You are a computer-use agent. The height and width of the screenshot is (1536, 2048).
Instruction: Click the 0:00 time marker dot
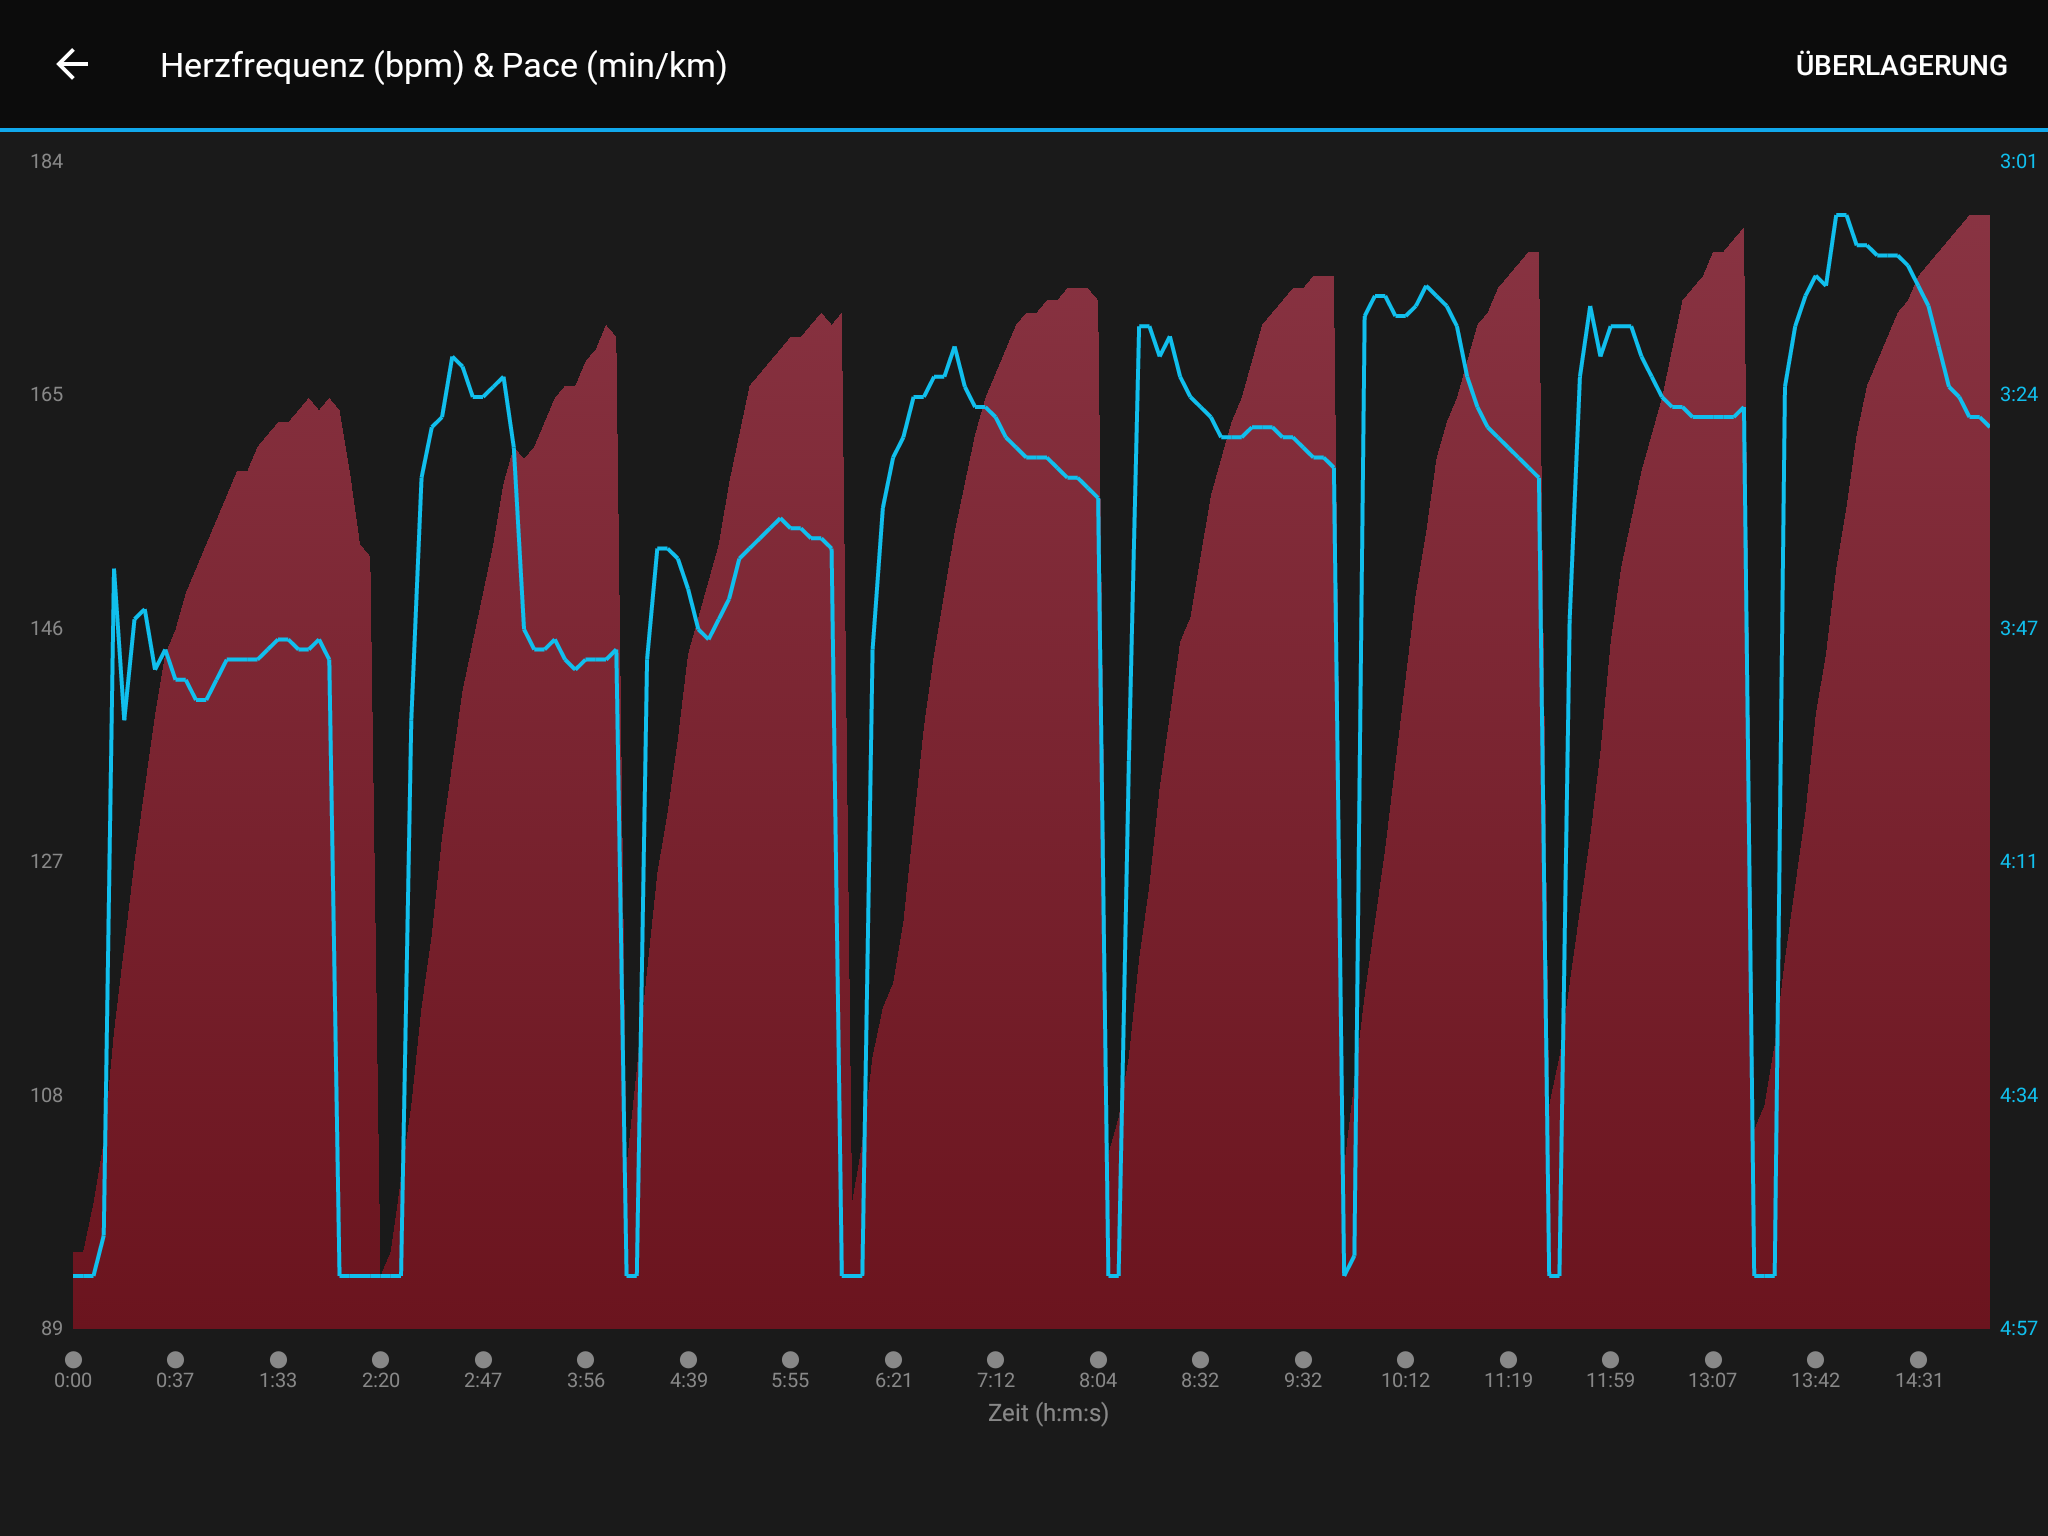73,1359
